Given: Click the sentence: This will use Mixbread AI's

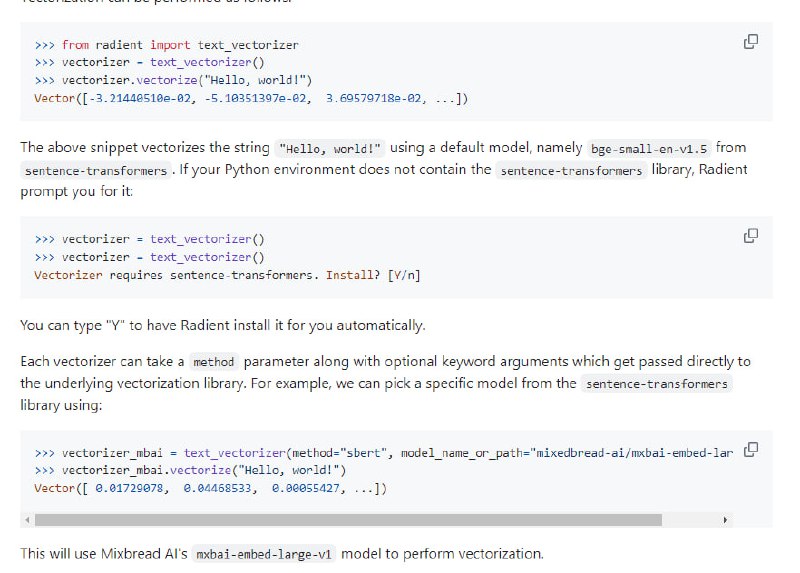Looking at the screenshot, I should pyautogui.click(x=281, y=554).
